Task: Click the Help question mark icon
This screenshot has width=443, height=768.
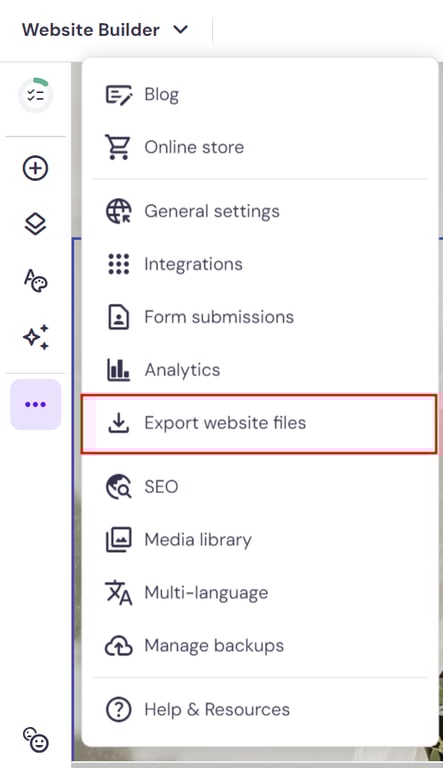Action: pos(119,710)
